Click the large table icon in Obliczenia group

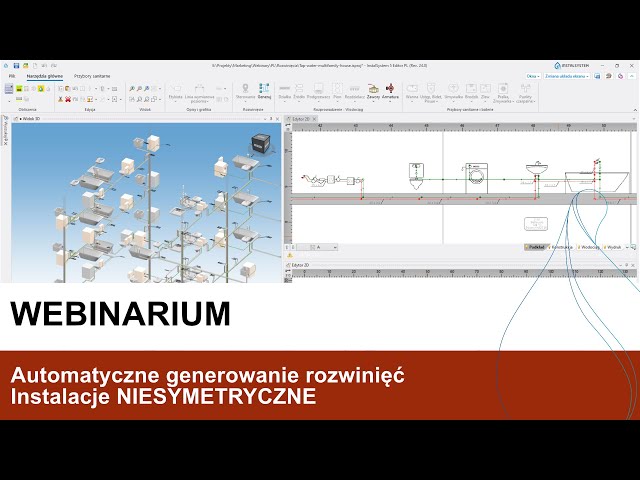9,89
